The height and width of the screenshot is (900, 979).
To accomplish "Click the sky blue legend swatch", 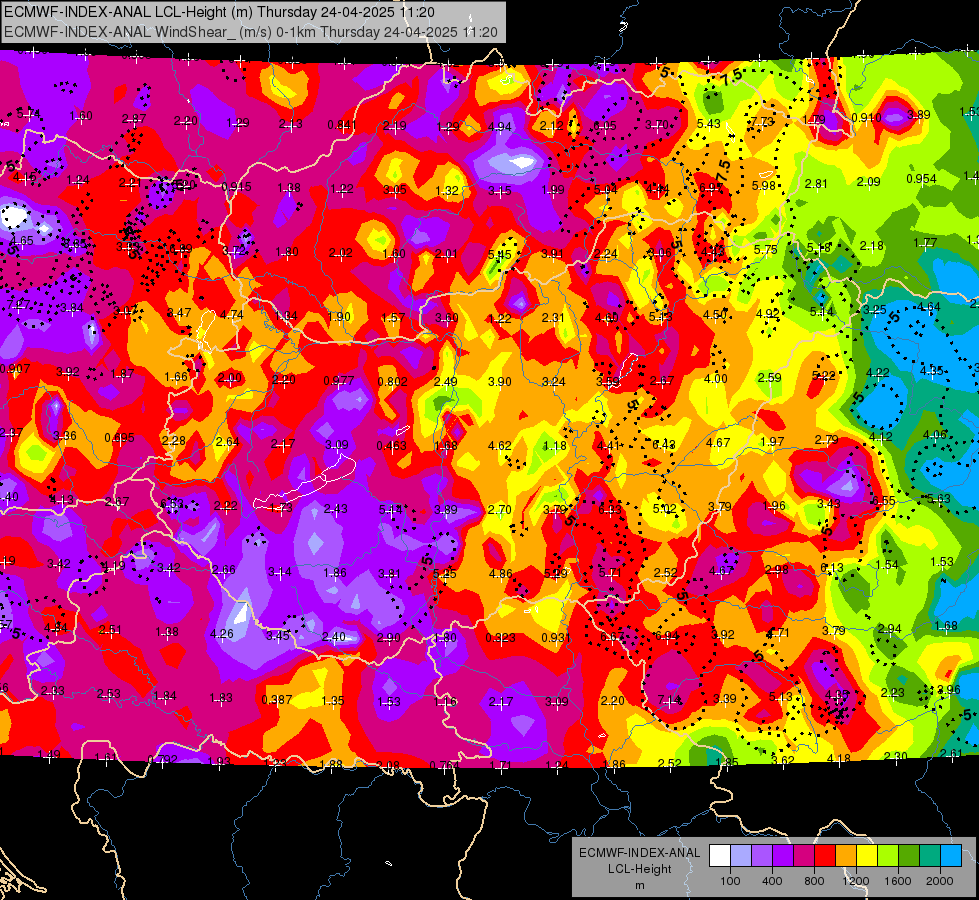I will pos(950,856).
